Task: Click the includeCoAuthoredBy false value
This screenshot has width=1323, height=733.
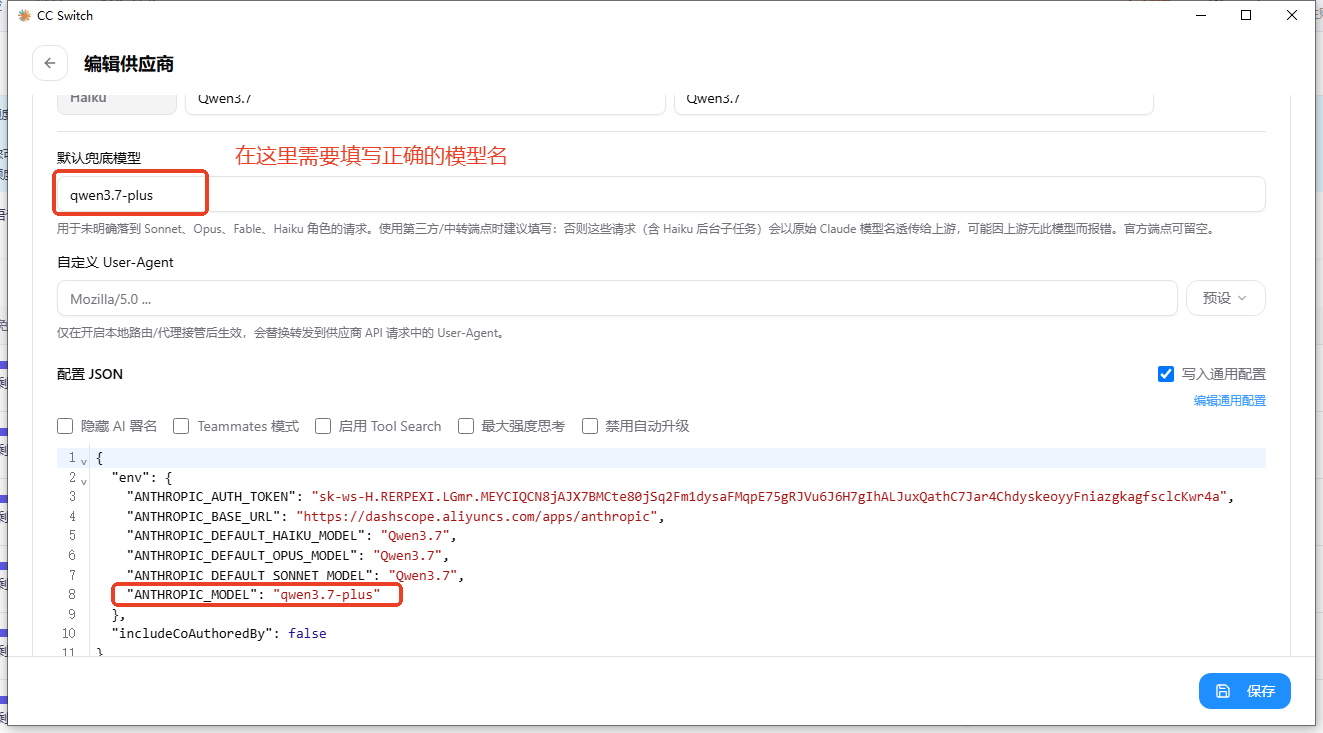Action: pyautogui.click(x=307, y=634)
